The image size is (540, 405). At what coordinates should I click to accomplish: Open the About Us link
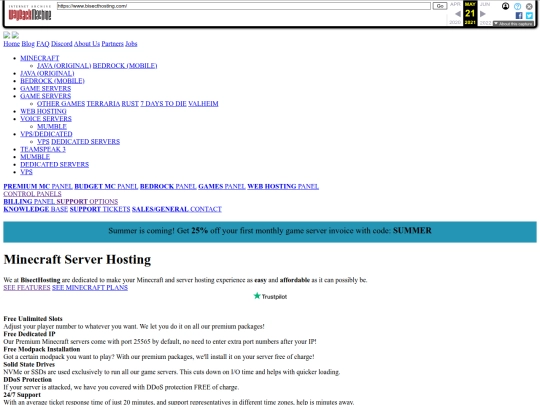tap(87, 44)
